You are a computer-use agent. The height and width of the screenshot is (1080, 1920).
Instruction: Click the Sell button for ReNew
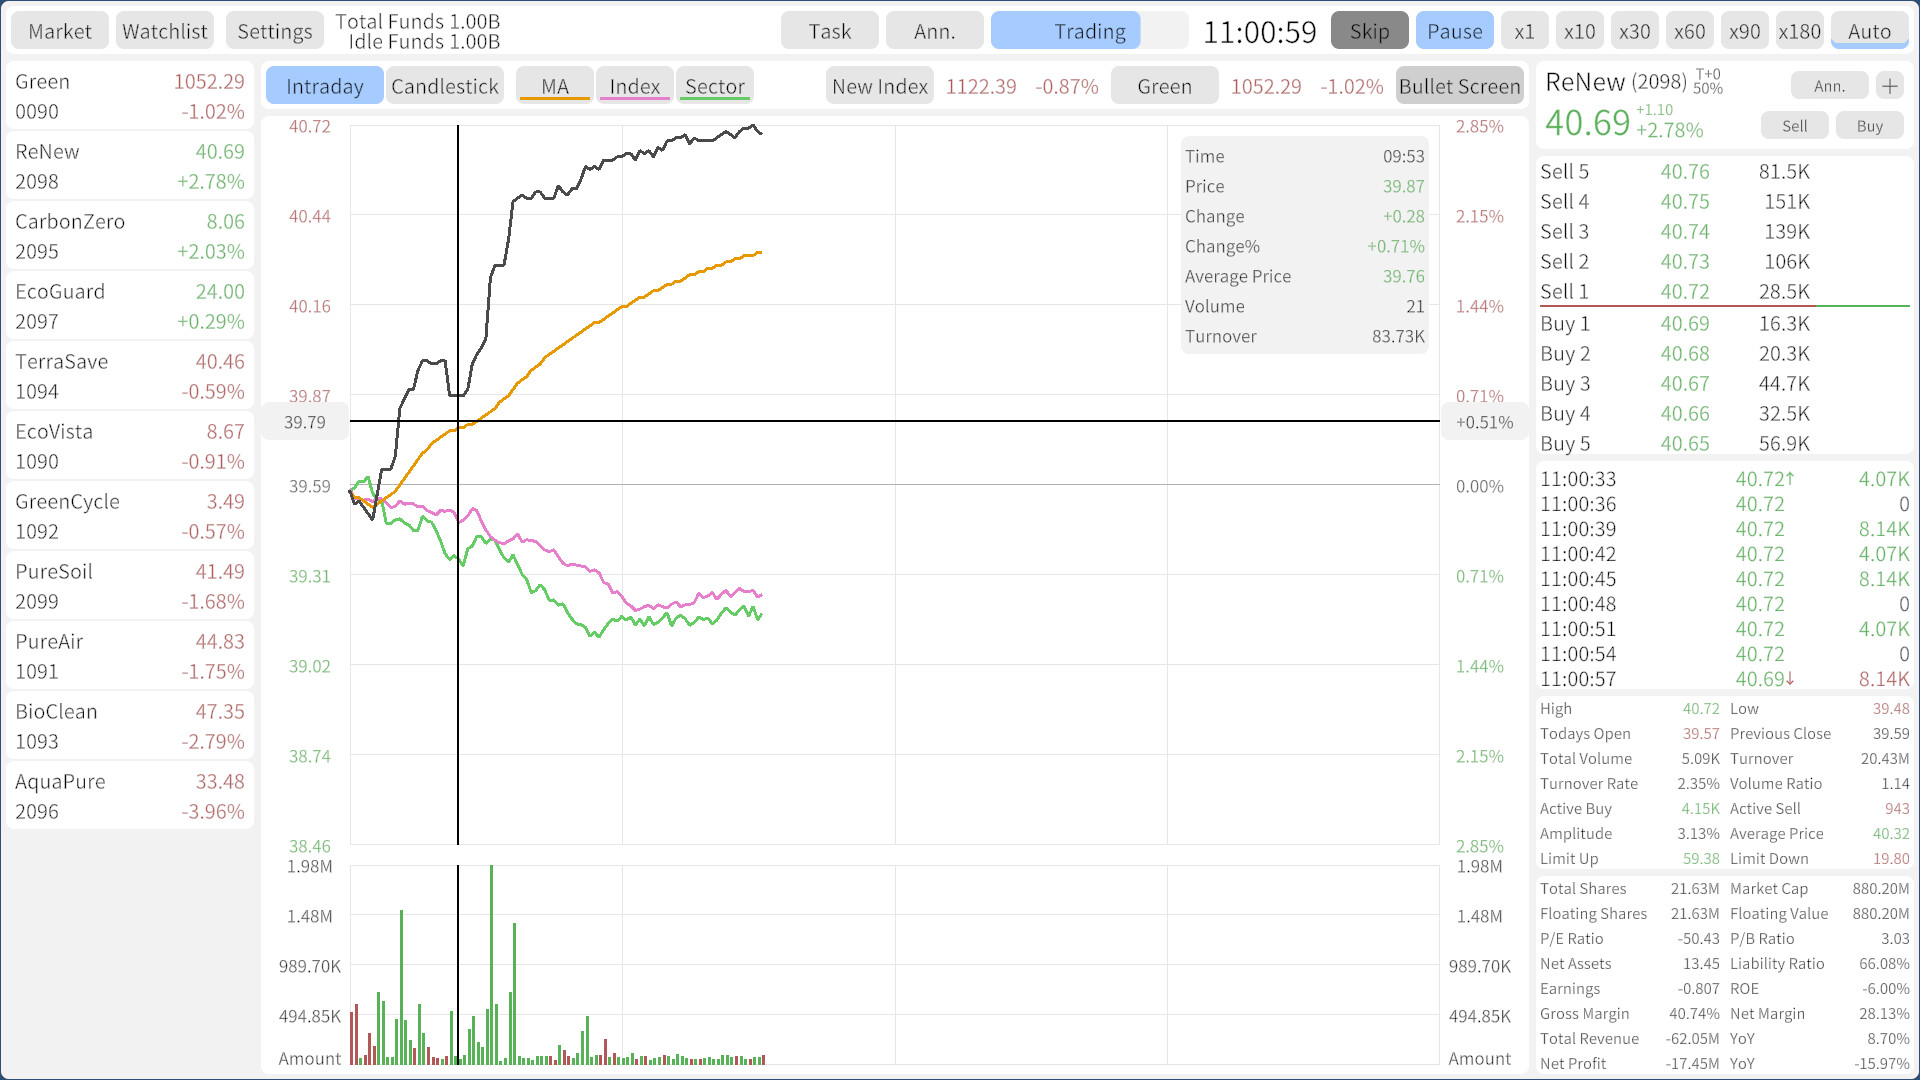(x=1794, y=125)
